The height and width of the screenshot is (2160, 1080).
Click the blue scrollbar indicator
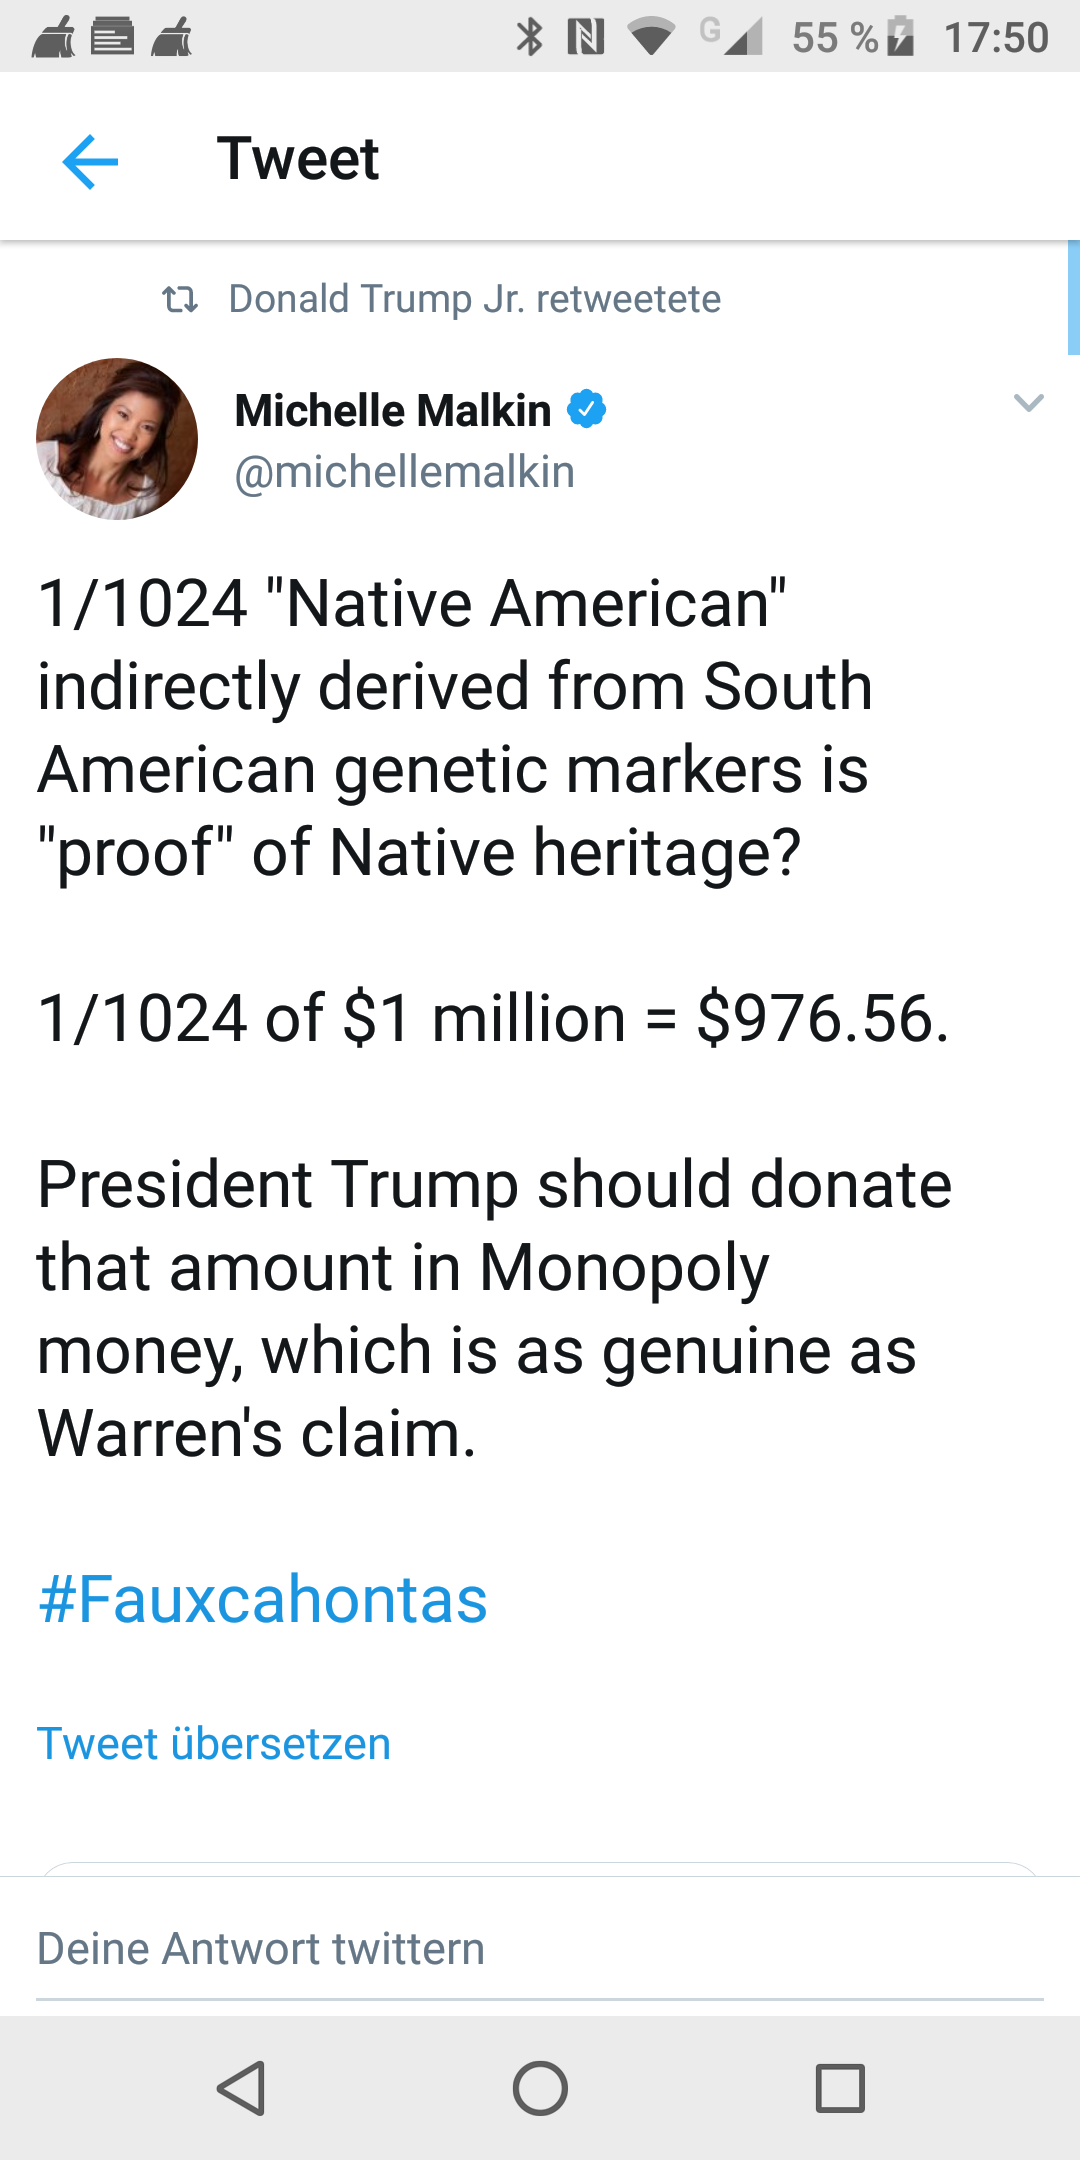(1074, 298)
